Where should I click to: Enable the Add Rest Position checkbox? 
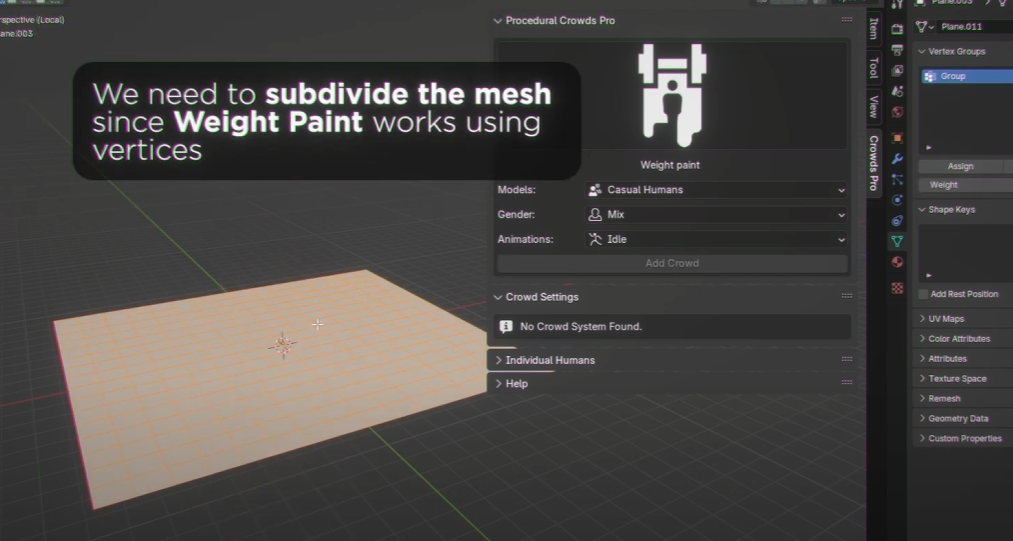pyautogui.click(x=923, y=294)
